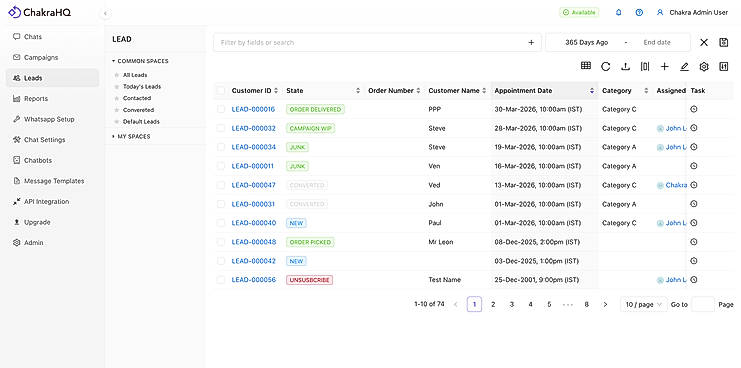Open the 10 / page dropdown
This screenshot has height=368, width=741.
(x=643, y=305)
